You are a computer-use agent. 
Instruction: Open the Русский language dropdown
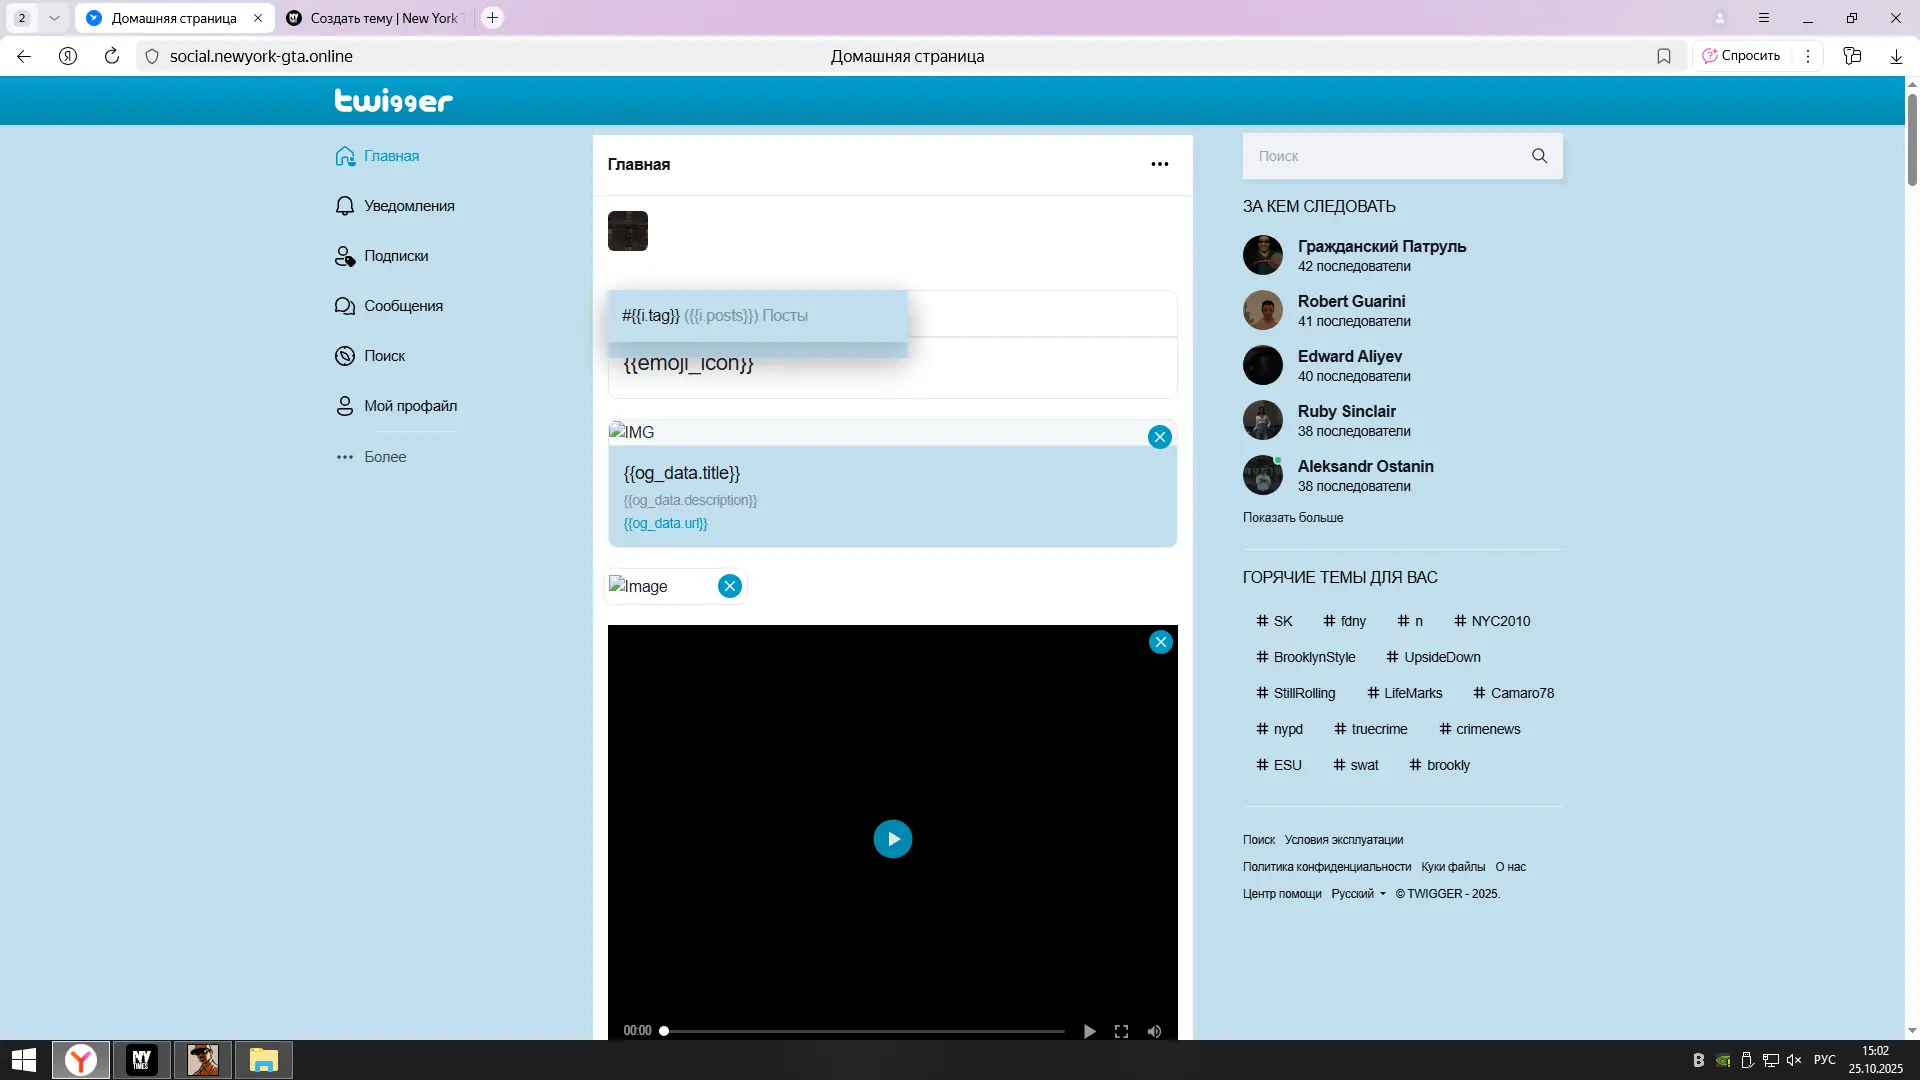tap(1358, 894)
